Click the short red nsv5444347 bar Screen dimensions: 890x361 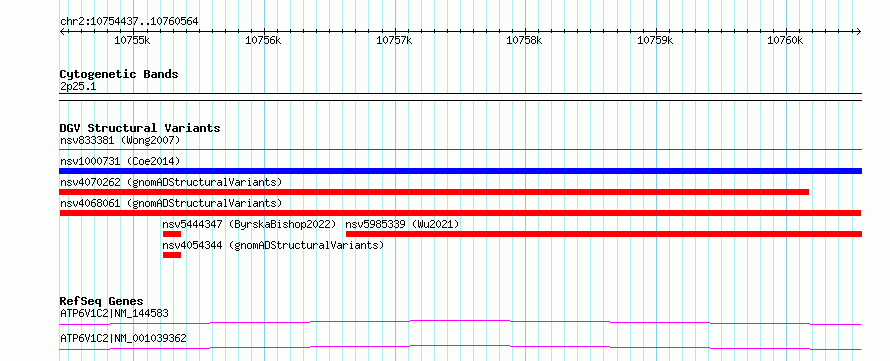[171, 234]
